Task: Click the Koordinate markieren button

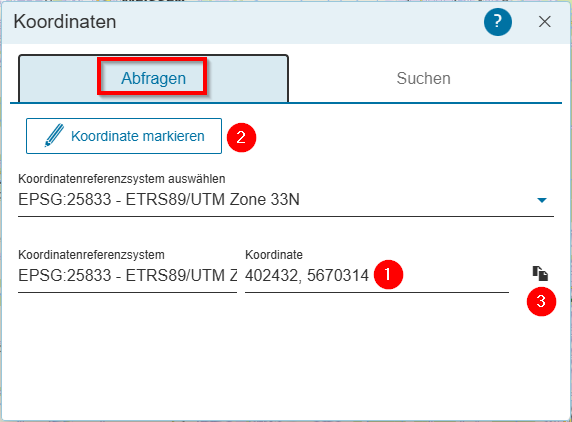Action: 124,136
